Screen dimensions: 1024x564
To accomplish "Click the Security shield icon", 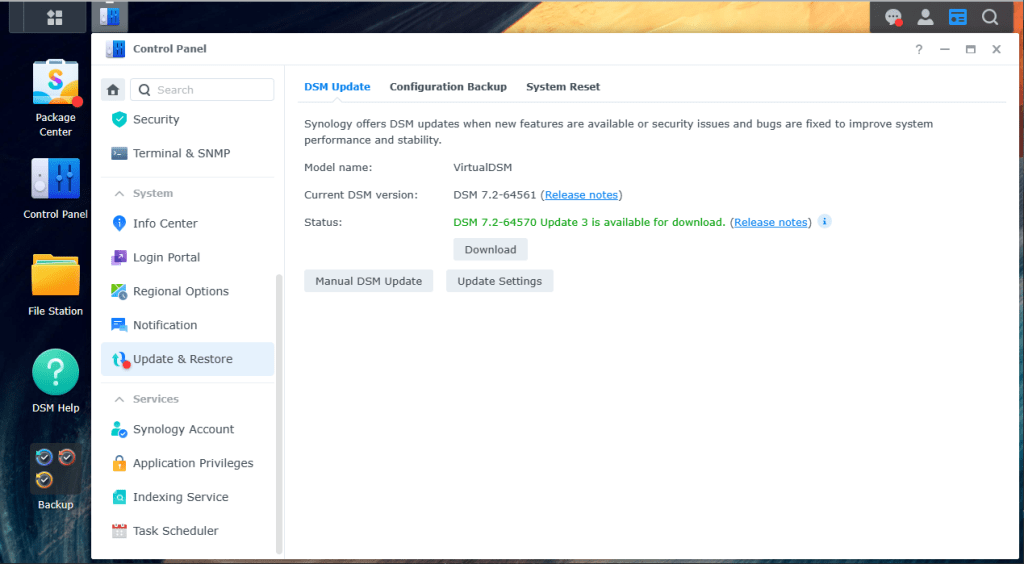I will click(x=119, y=119).
